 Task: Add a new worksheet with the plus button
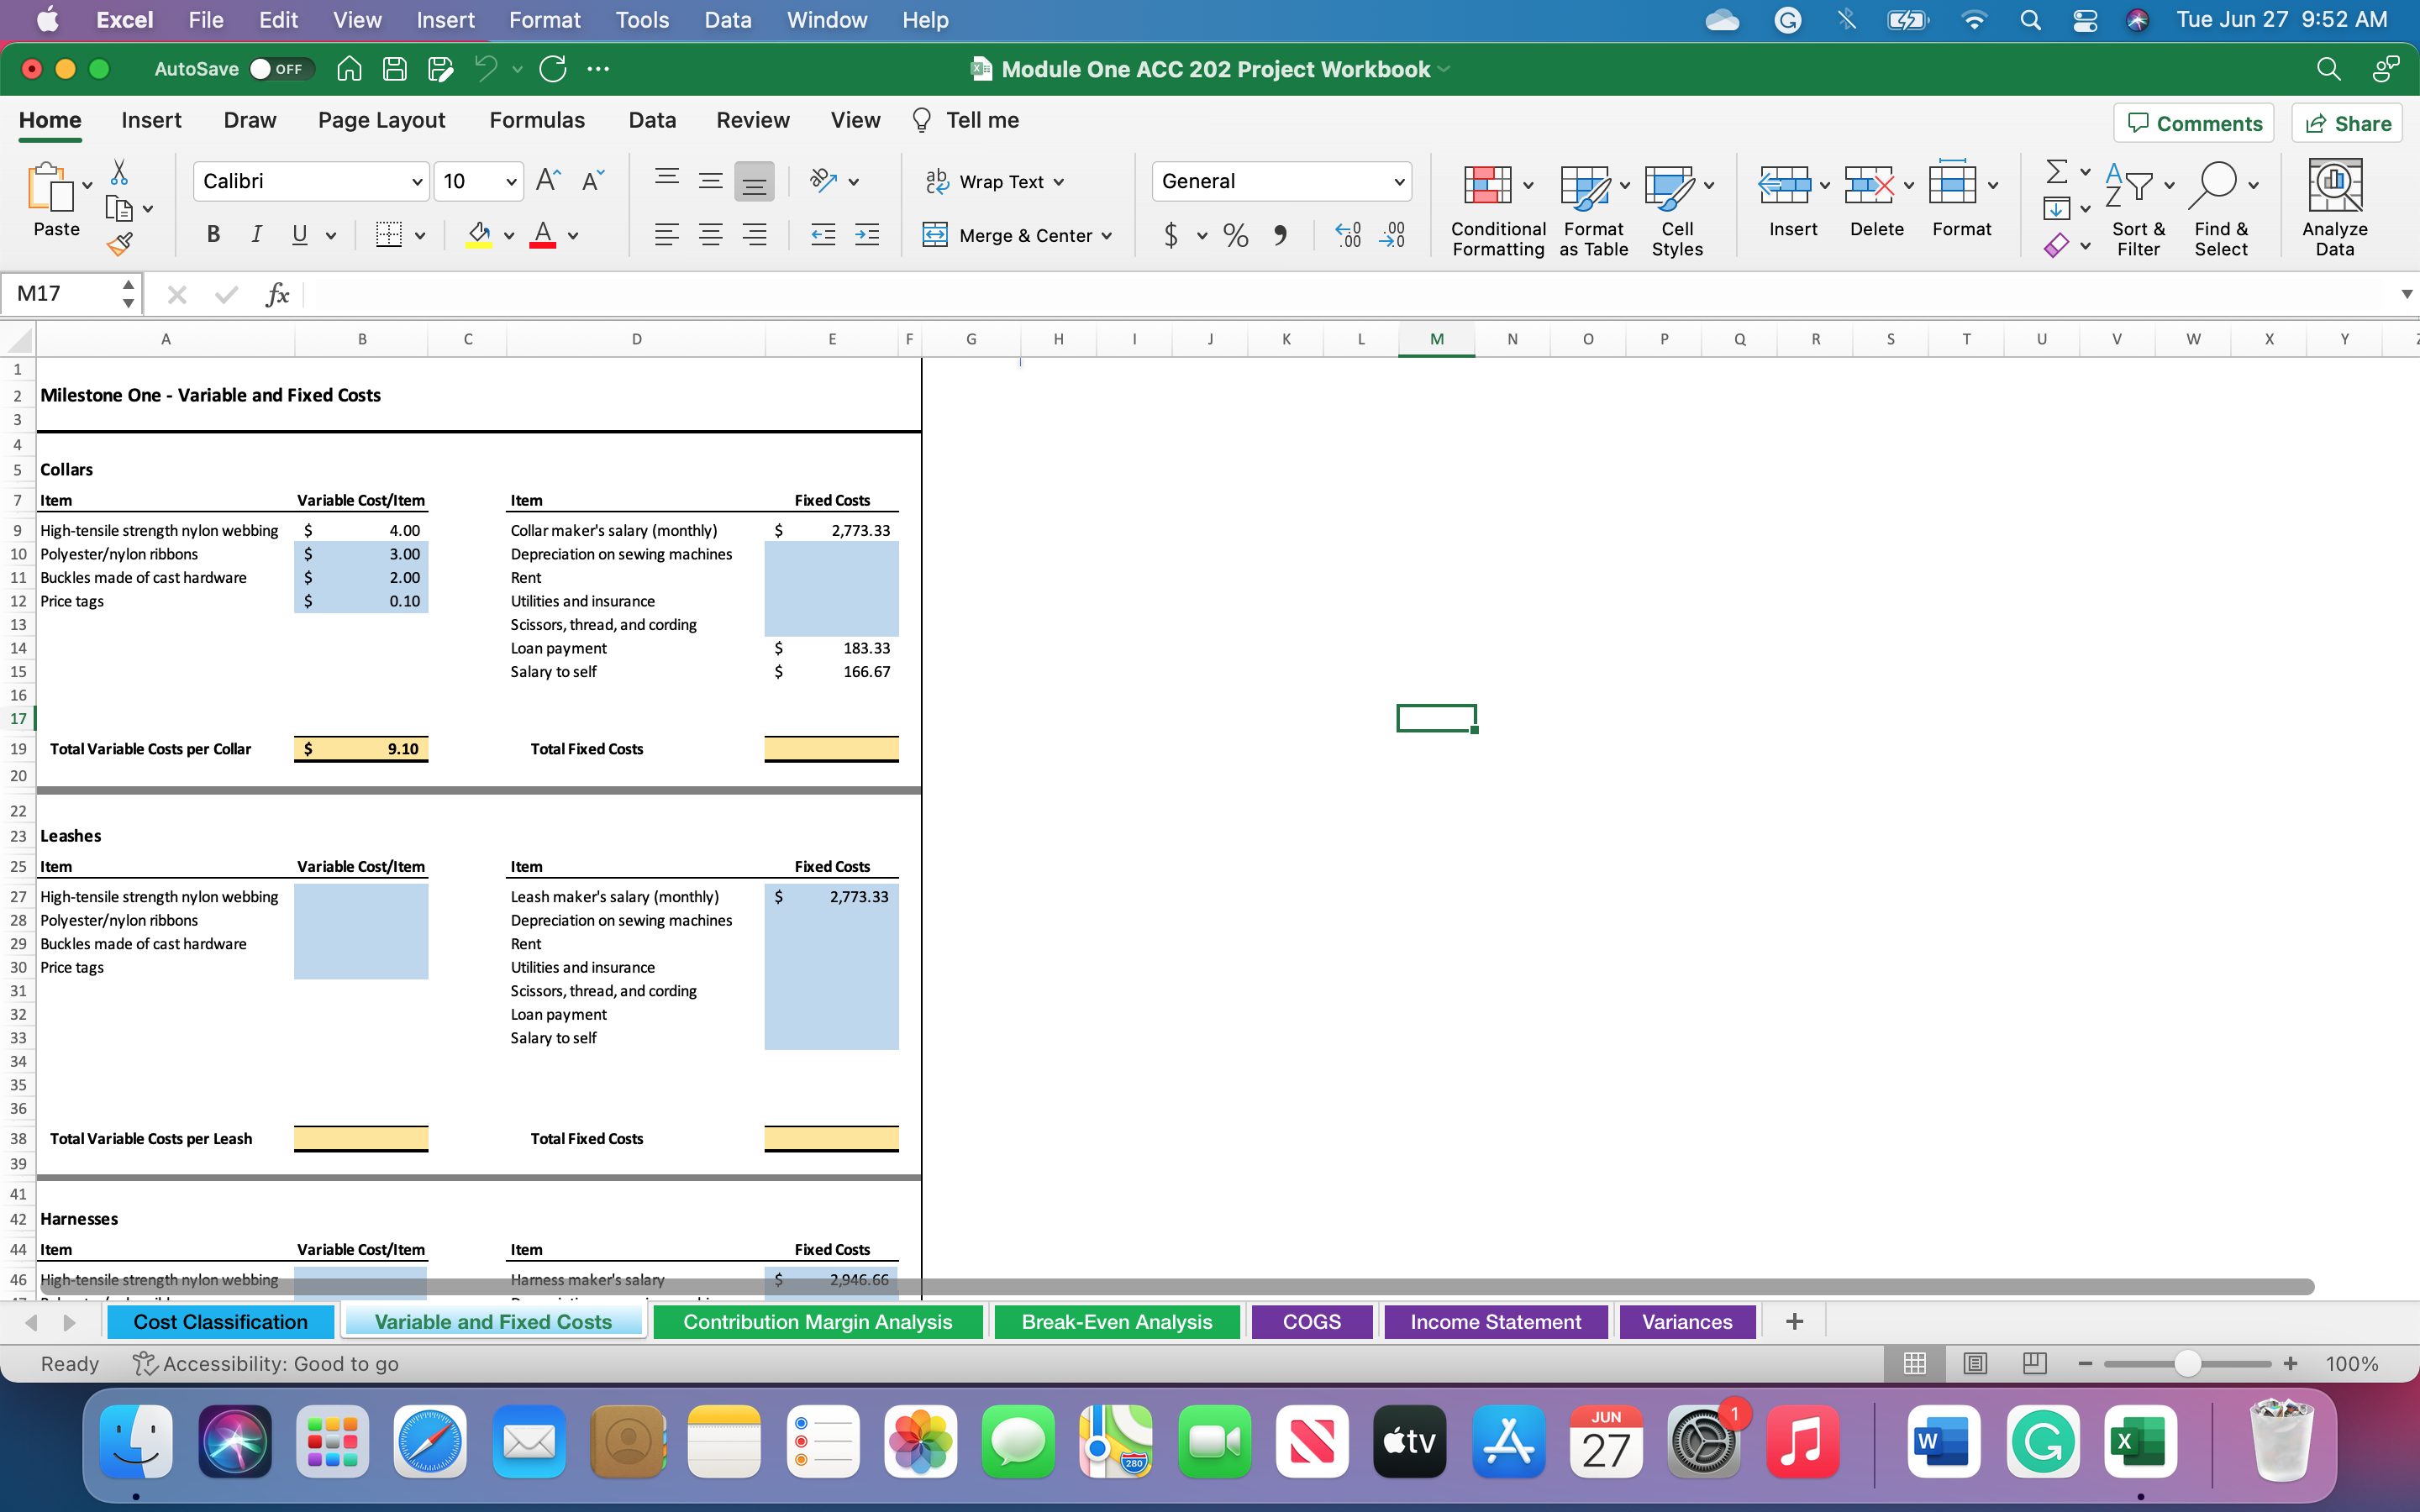point(1793,1321)
